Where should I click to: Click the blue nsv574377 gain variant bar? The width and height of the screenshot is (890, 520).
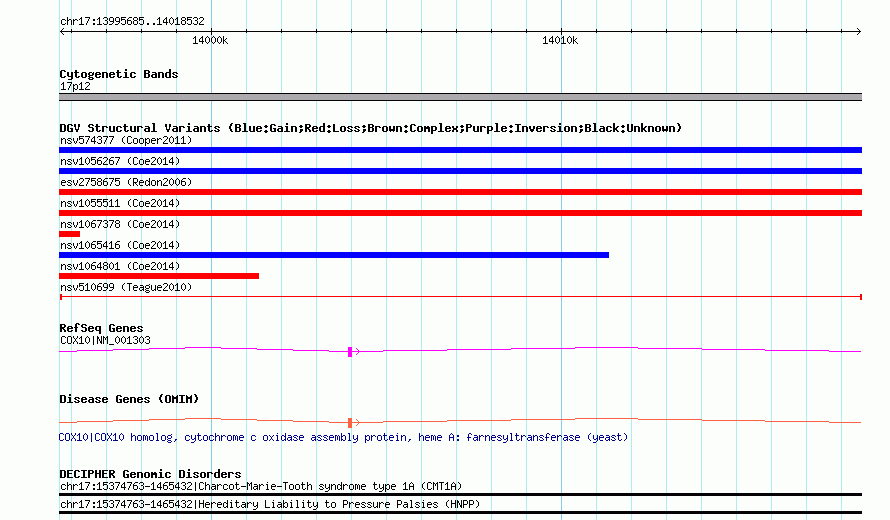(x=460, y=150)
